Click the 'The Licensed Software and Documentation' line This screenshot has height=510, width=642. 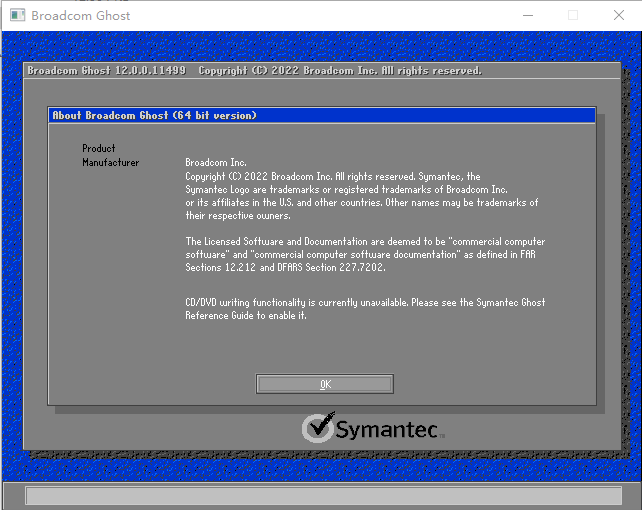[x=365, y=241]
